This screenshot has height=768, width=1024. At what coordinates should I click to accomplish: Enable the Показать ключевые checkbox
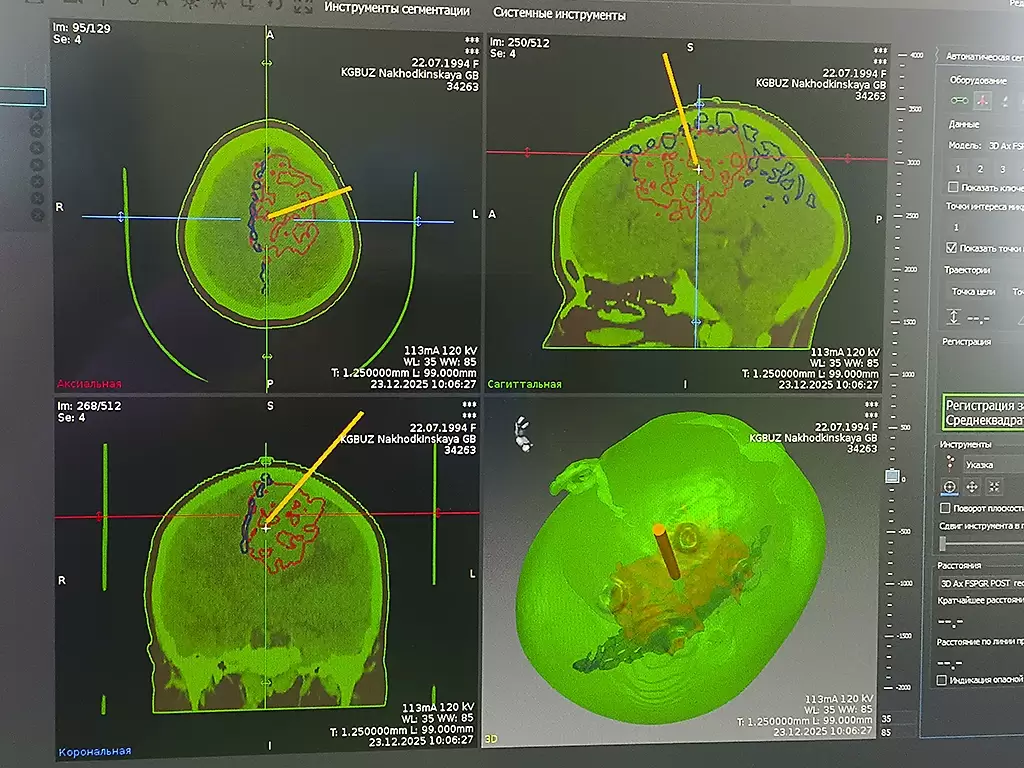pos(953,187)
